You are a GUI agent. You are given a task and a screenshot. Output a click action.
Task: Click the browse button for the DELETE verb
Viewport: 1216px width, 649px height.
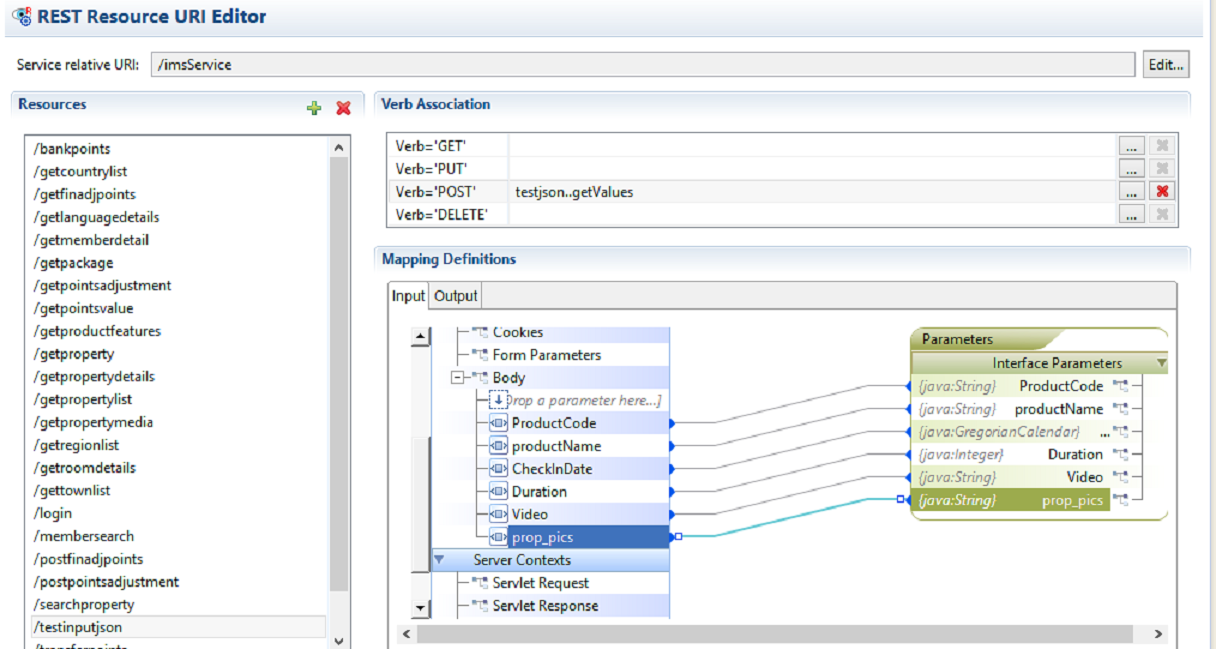(1131, 214)
